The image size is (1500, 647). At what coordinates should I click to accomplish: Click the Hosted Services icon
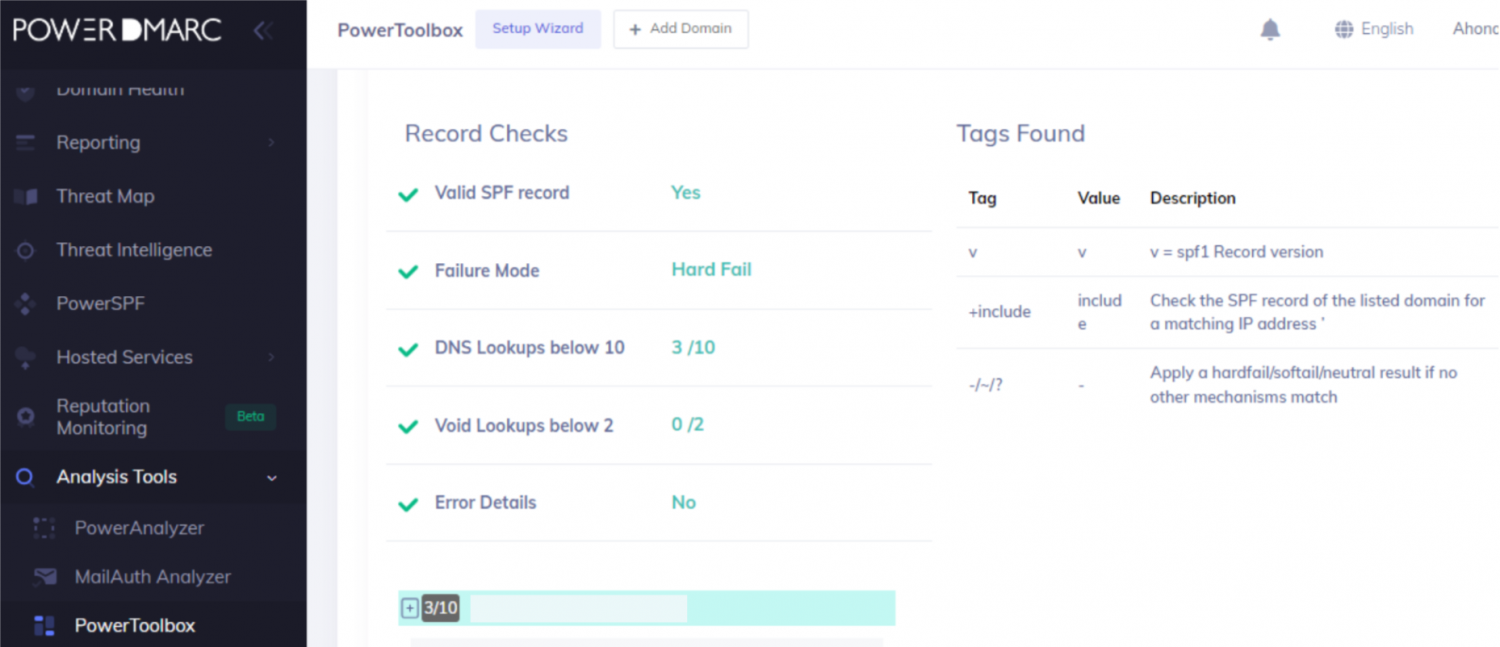24,357
